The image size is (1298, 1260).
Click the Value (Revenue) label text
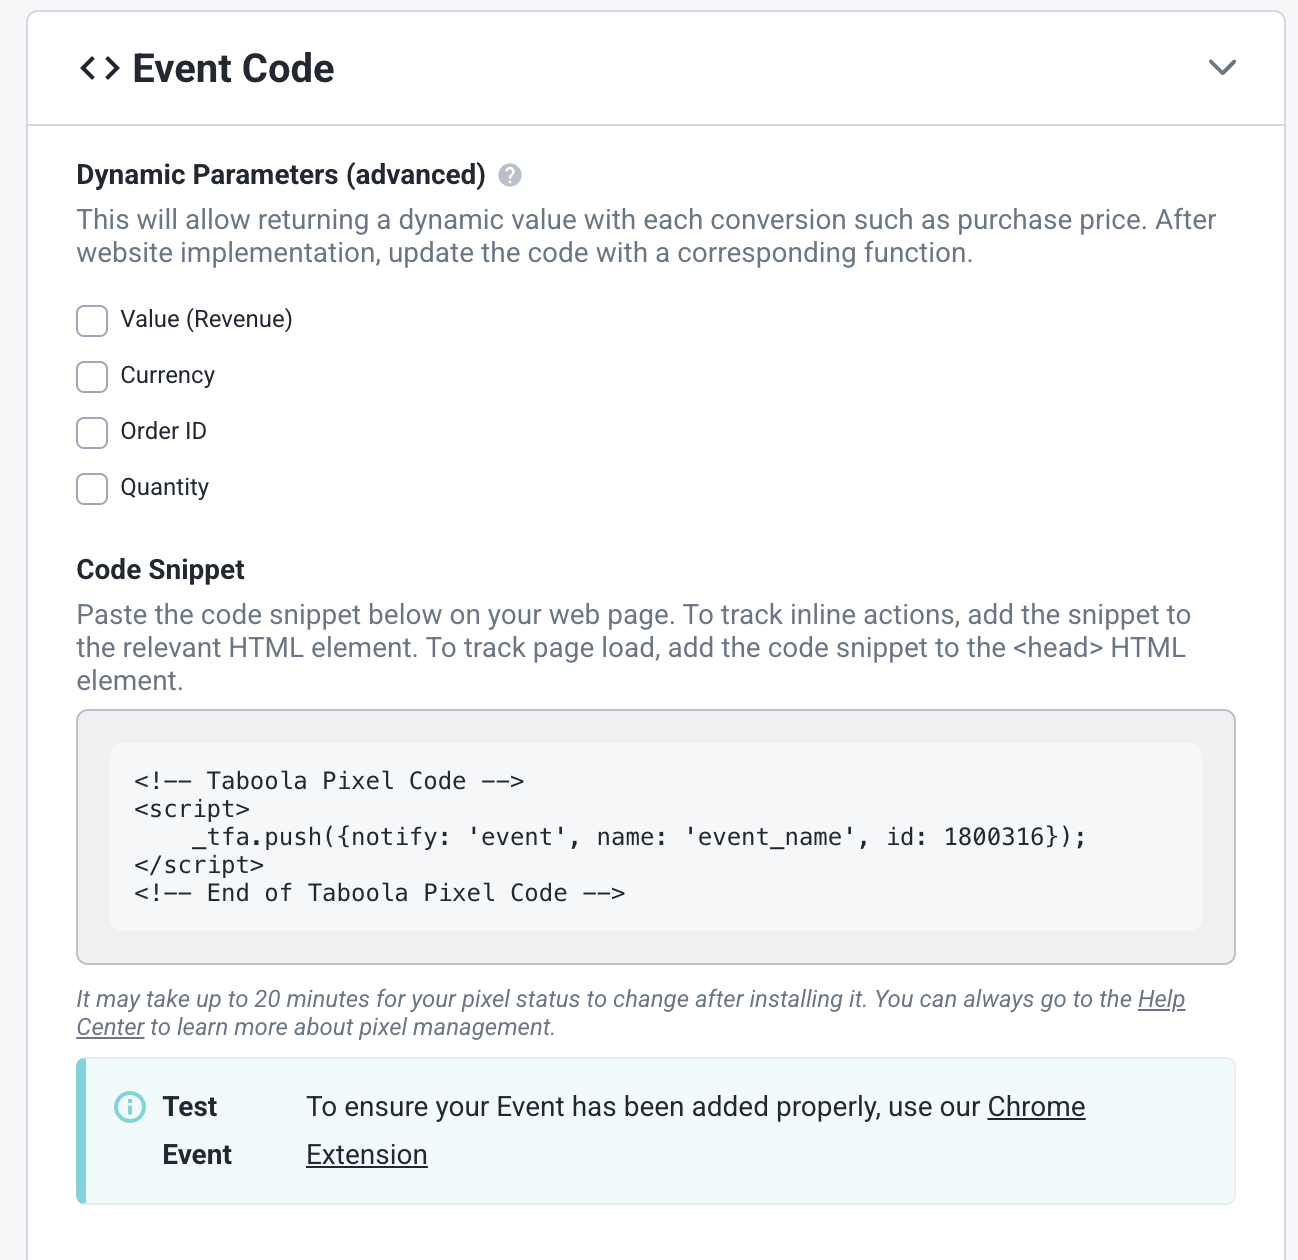pyautogui.click(x=206, y=319)
